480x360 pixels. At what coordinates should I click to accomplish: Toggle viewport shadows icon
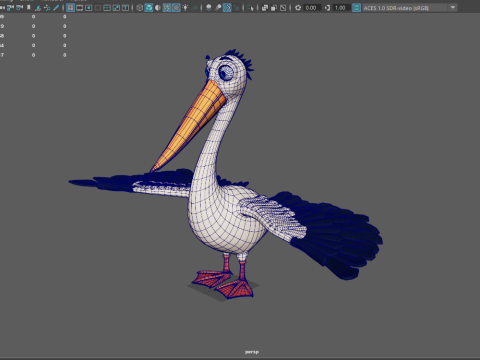tap(195, 8)
